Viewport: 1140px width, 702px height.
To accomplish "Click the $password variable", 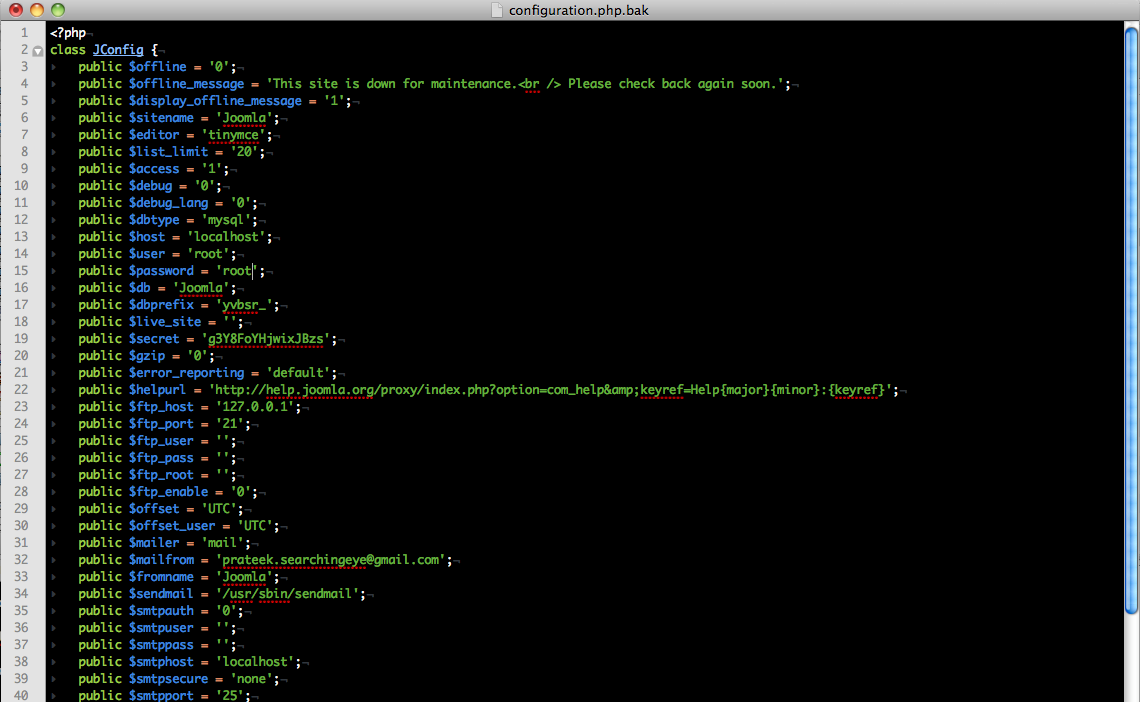I will pyautogui.click(x=161, y=270).
